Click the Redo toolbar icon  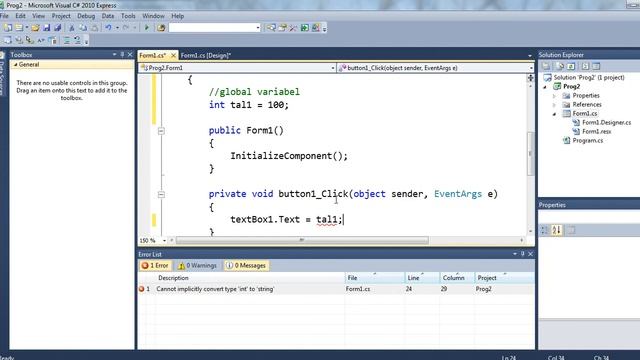coord(126,28)
